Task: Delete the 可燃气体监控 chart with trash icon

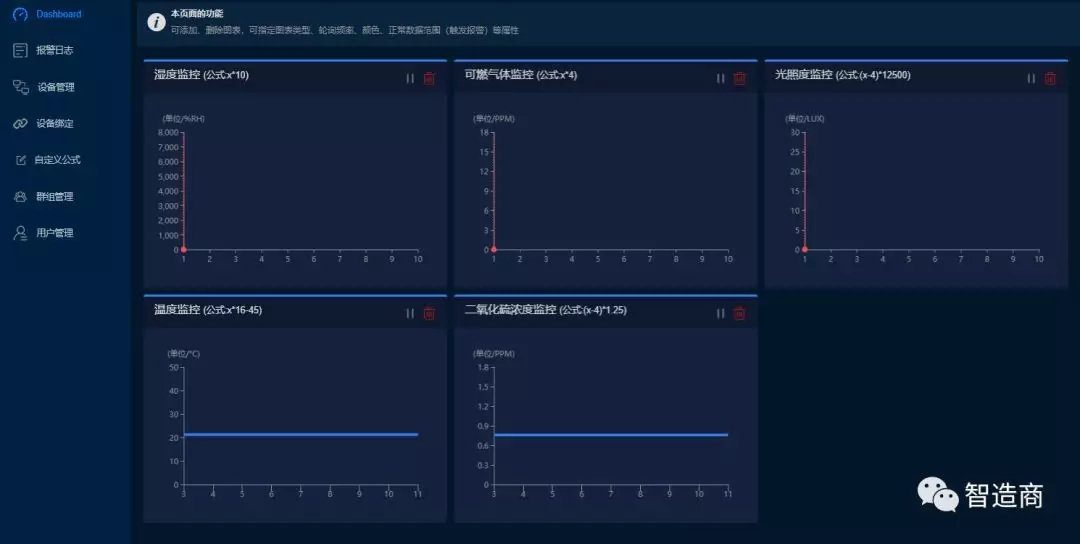Action: tap(740, 78)
